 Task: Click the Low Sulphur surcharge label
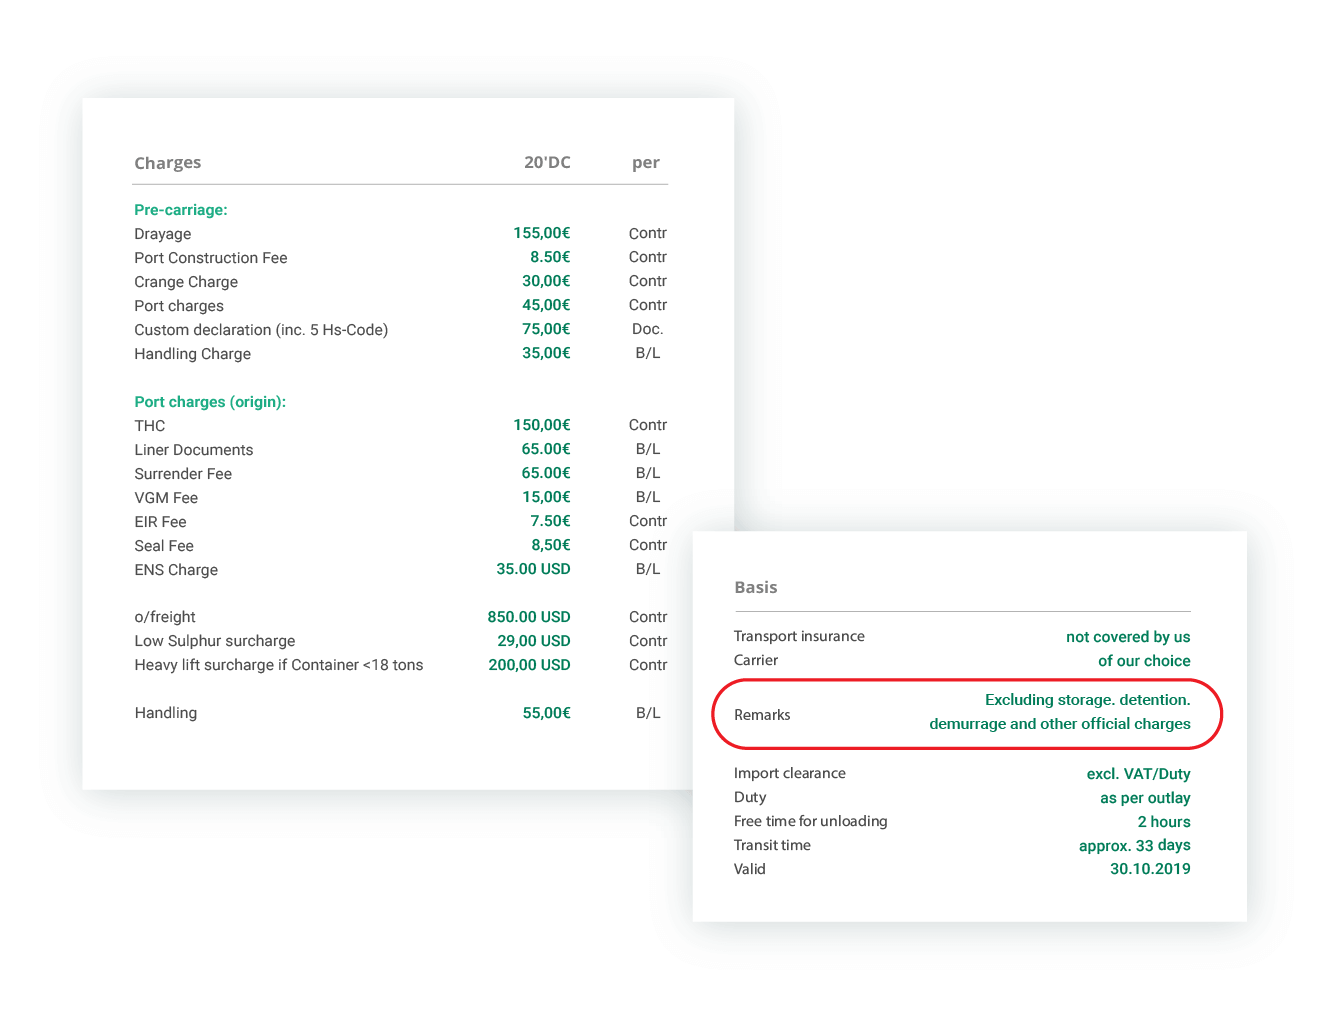(x=215, y=641)
